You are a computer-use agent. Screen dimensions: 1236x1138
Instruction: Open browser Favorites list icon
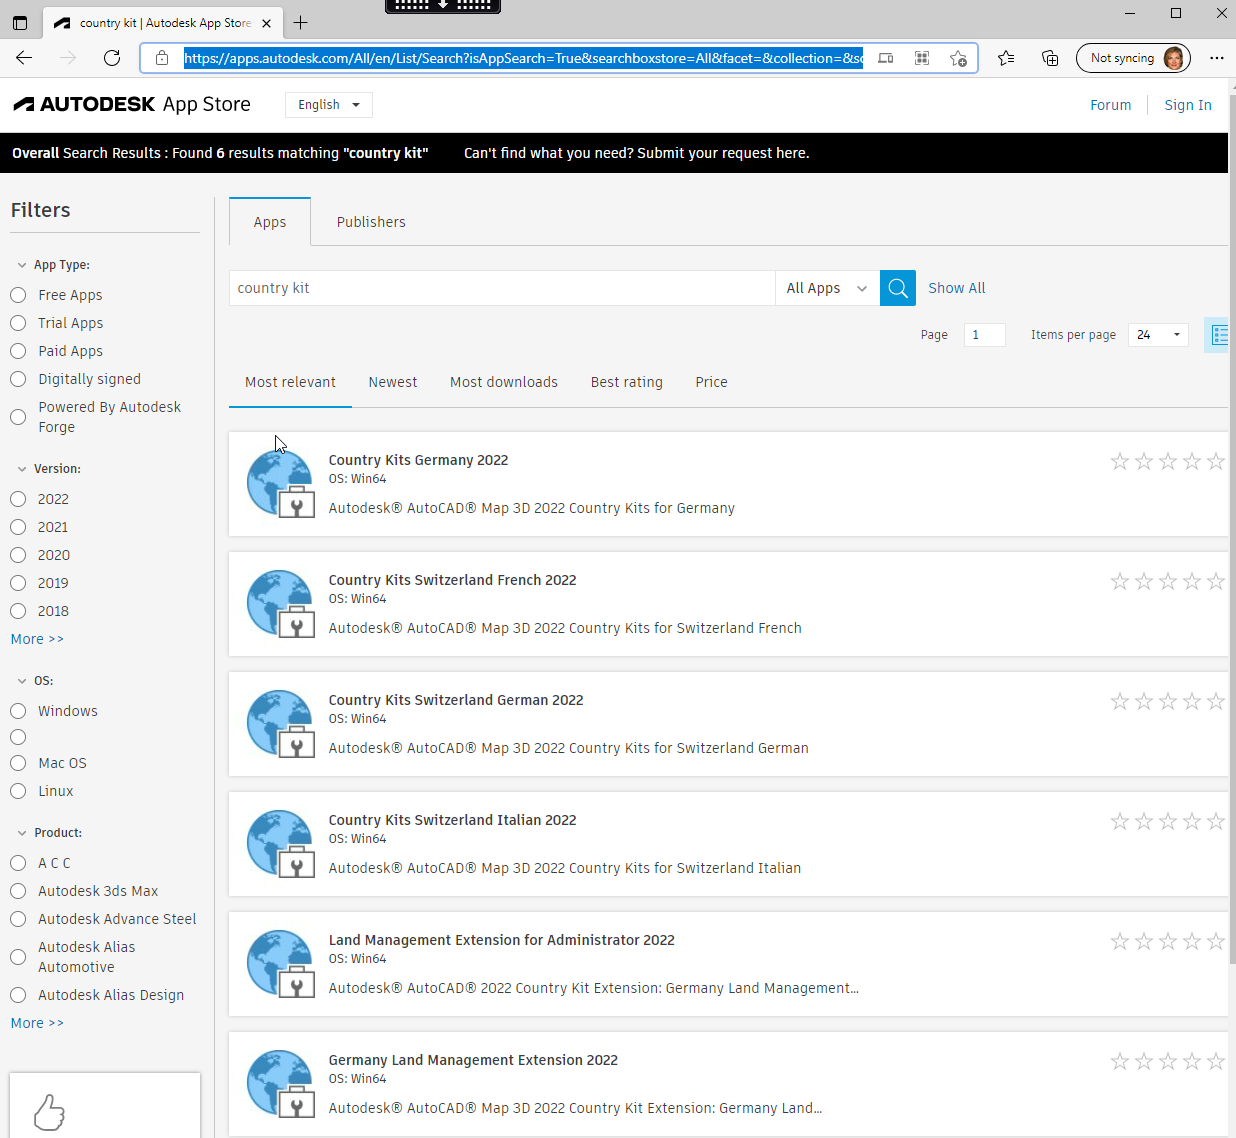[1006, 58]
